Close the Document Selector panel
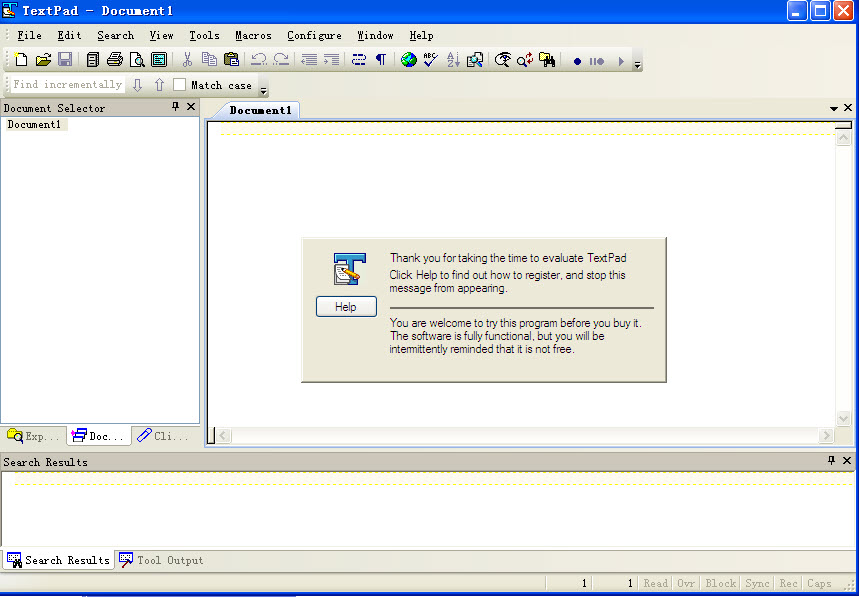 tap(191, 107)
